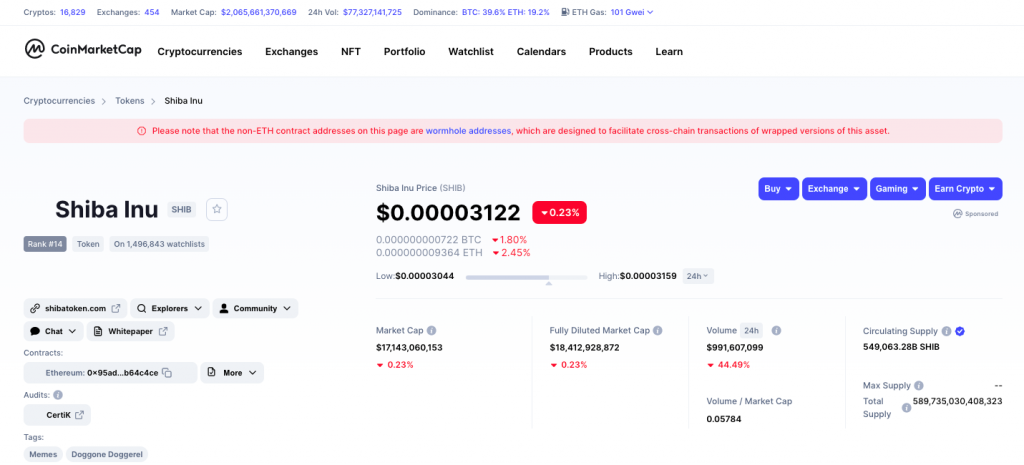Image resolution: width=1024 pixels, height=465 pixels.
Task: Open the Whitepaper link
Action: tap(131, 331)
